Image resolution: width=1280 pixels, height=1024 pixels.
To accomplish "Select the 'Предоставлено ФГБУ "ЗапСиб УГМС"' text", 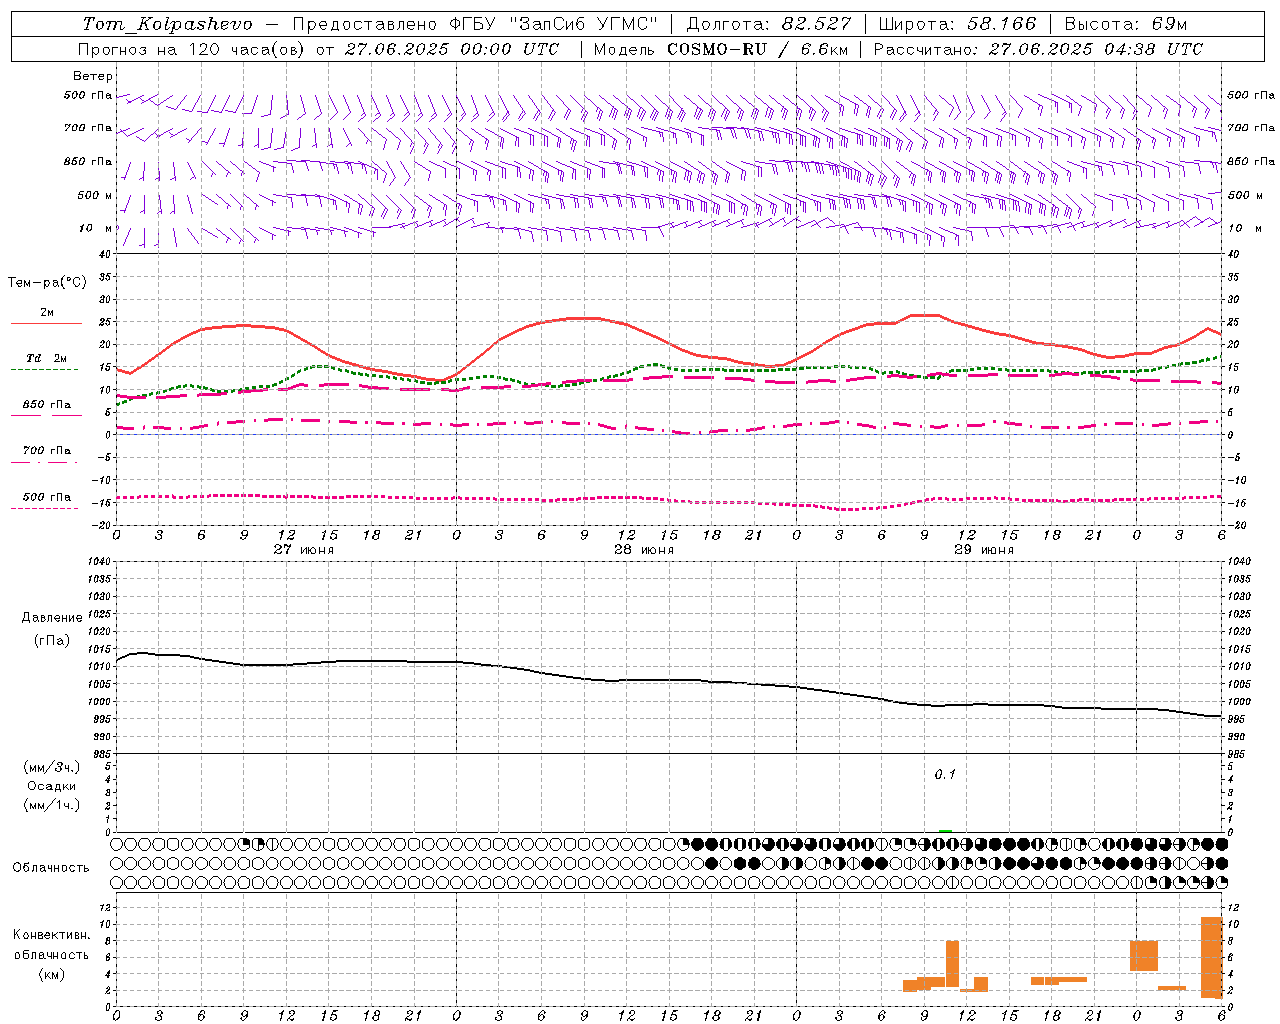I will point(475,23).
